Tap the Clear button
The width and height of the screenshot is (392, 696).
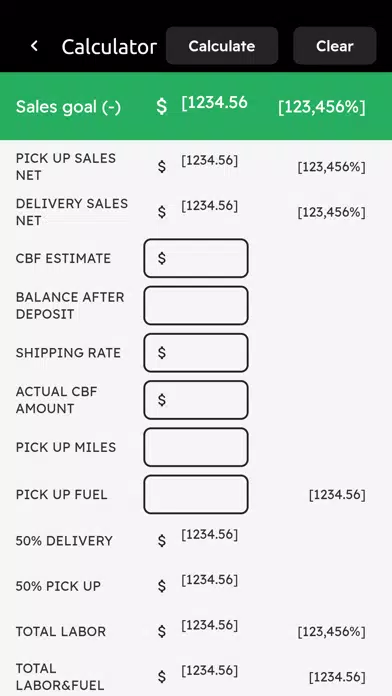click(x=335, y=46)
